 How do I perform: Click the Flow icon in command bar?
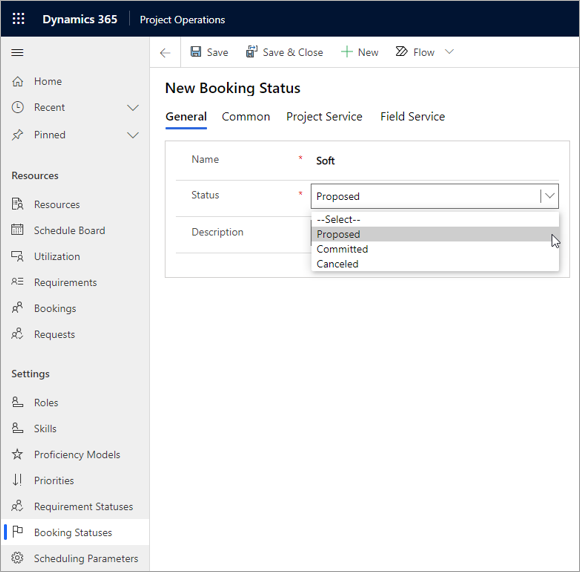401,51
